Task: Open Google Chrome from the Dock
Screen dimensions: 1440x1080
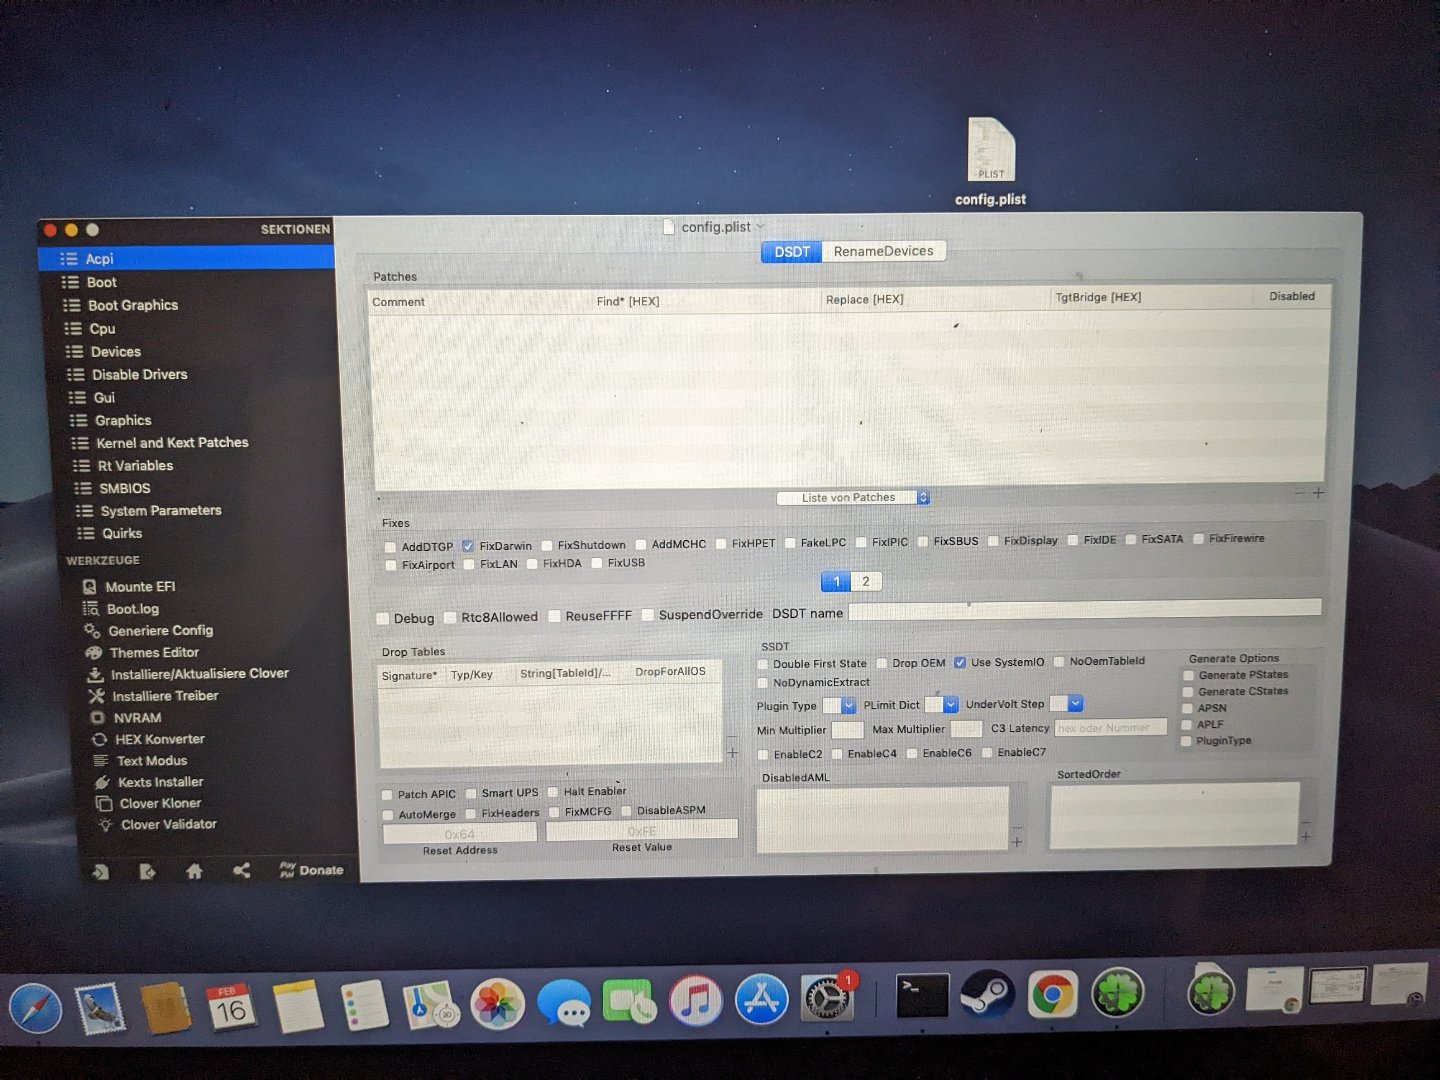Action: 1053,994
